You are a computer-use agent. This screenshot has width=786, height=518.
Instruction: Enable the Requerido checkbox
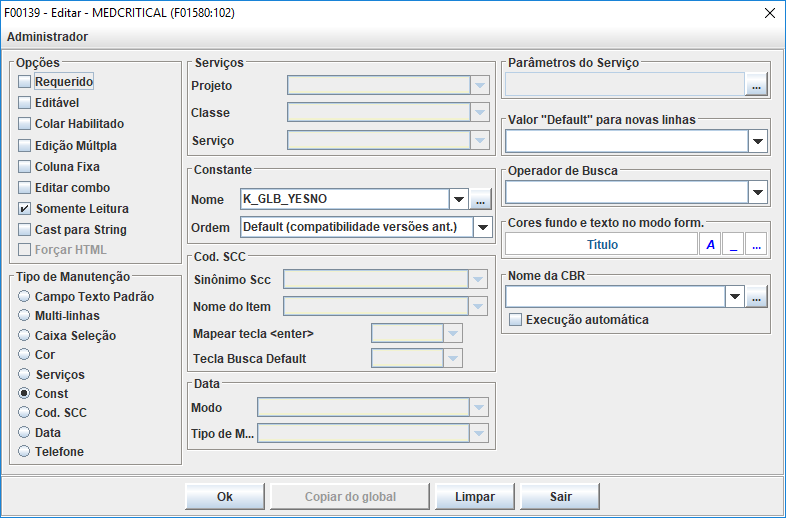(x=25, y=82)
